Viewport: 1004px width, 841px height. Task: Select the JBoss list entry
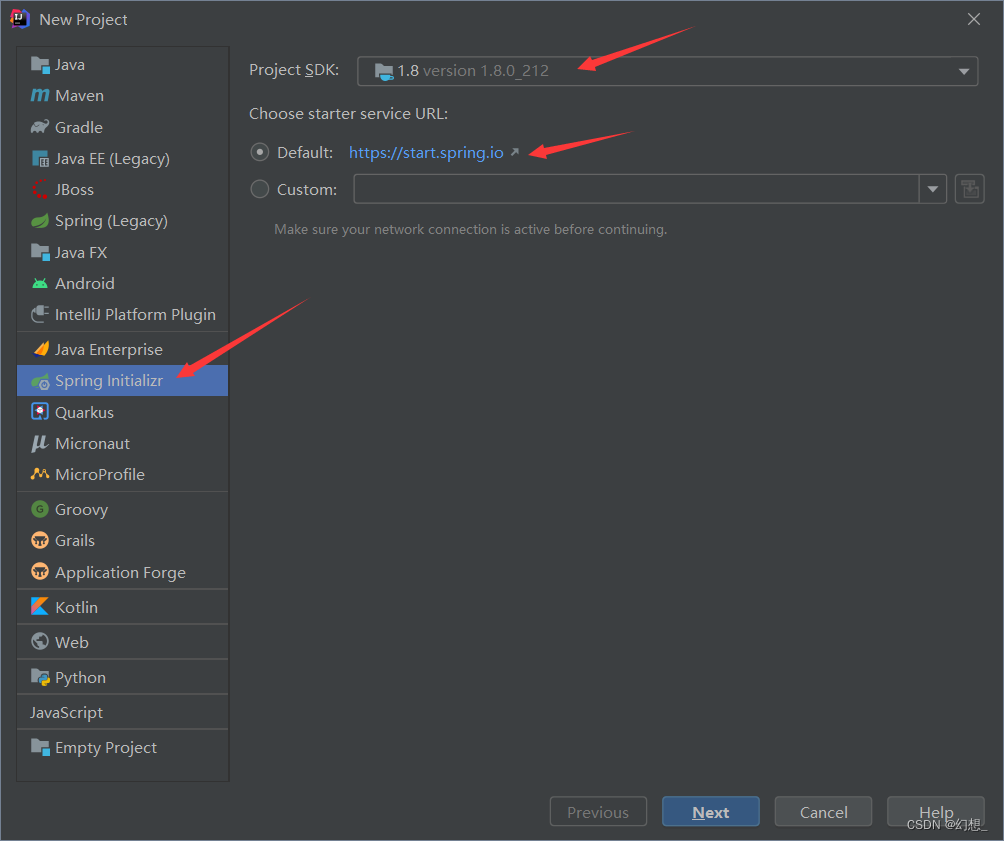coord(122,190)
